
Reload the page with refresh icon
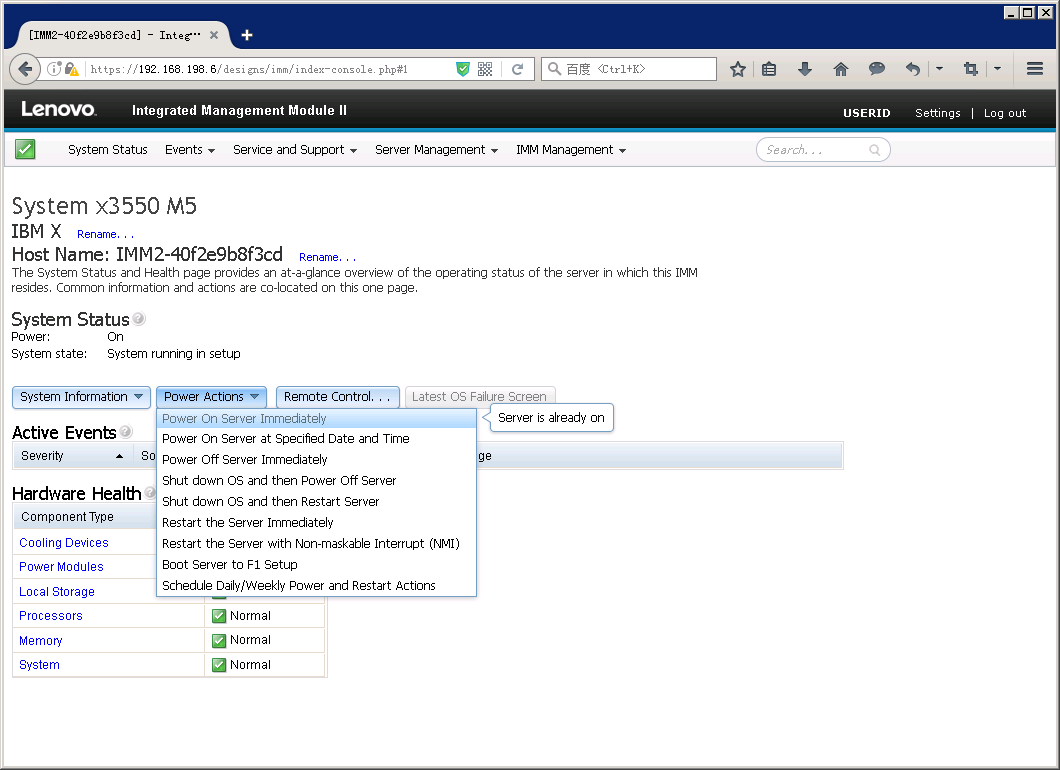(x=517, y=69)
